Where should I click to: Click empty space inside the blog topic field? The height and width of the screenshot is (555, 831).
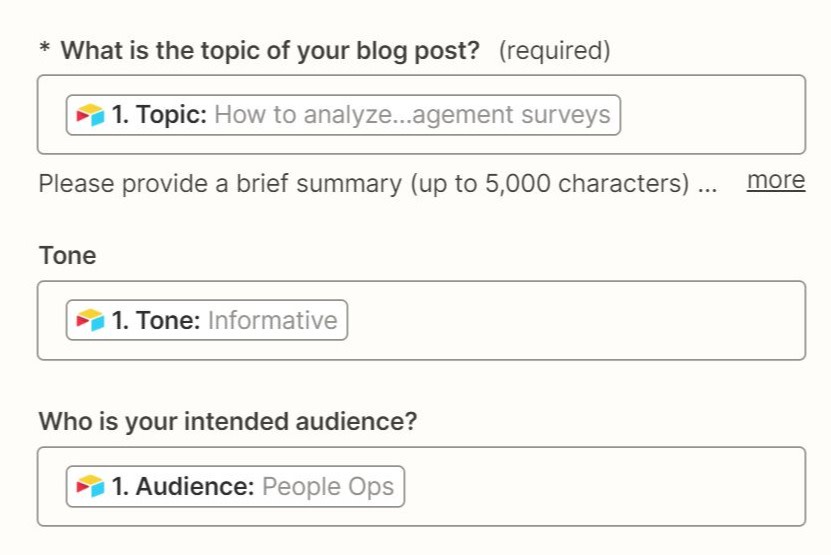tap(710, 115)
